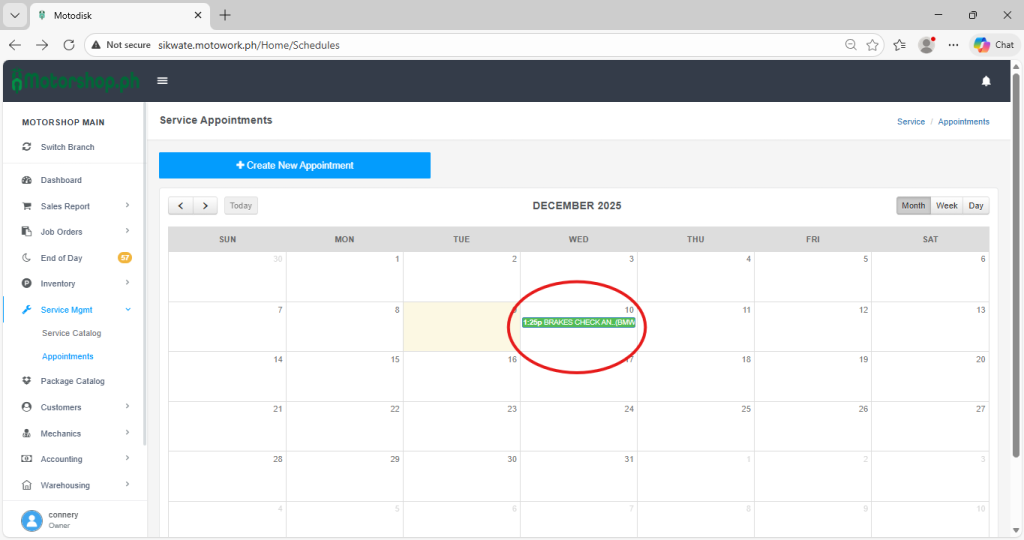This screenshot has height=540, width=1024.
Task: Expand the Customers menu chevron
Action: click(x=127, y=407)
